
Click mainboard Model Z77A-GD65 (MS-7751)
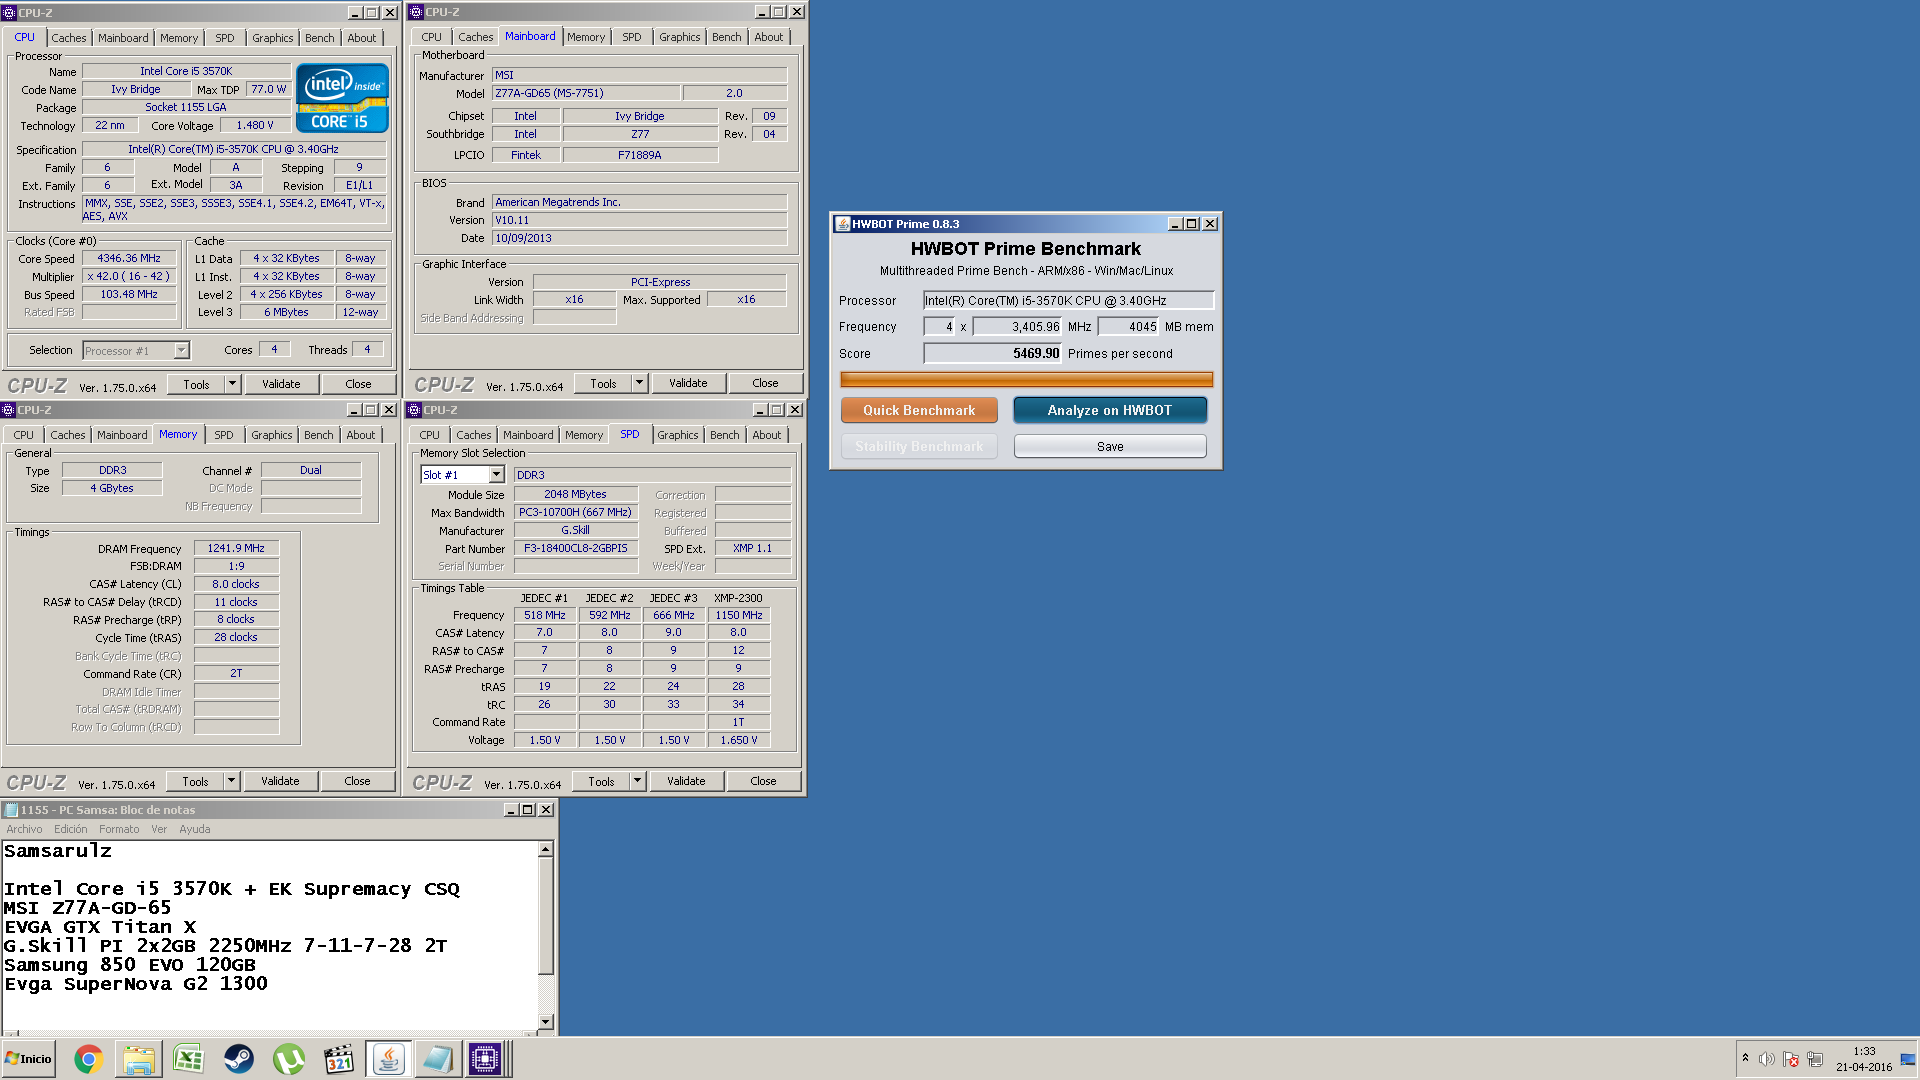(586, 93)
